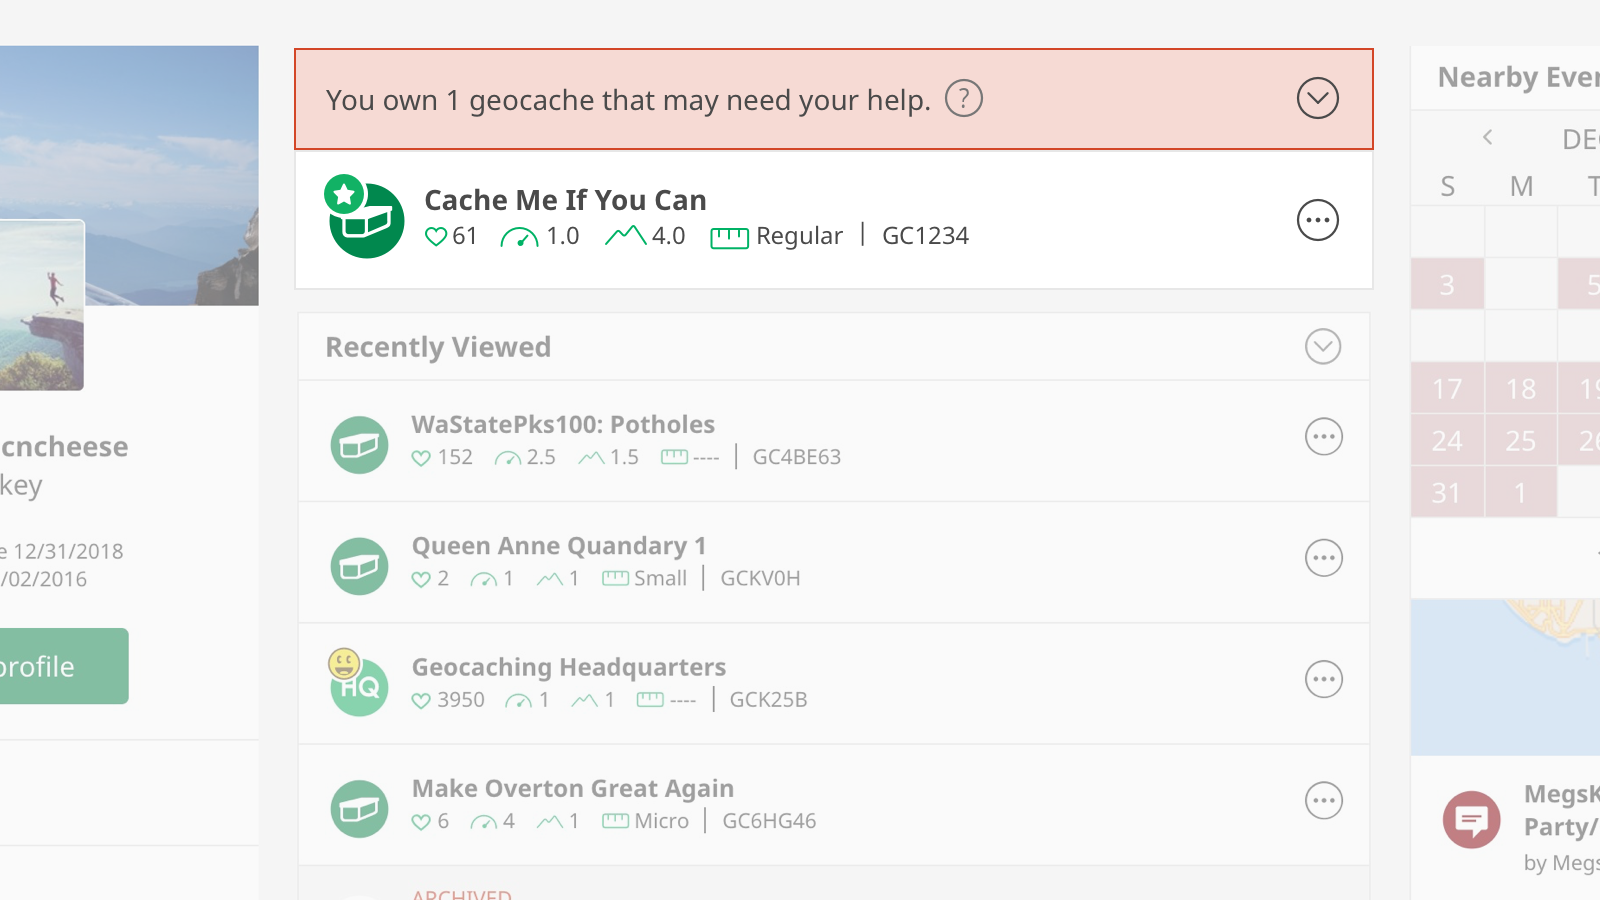Open WaStatePks100: Potholes cache link

coord(563,425)
